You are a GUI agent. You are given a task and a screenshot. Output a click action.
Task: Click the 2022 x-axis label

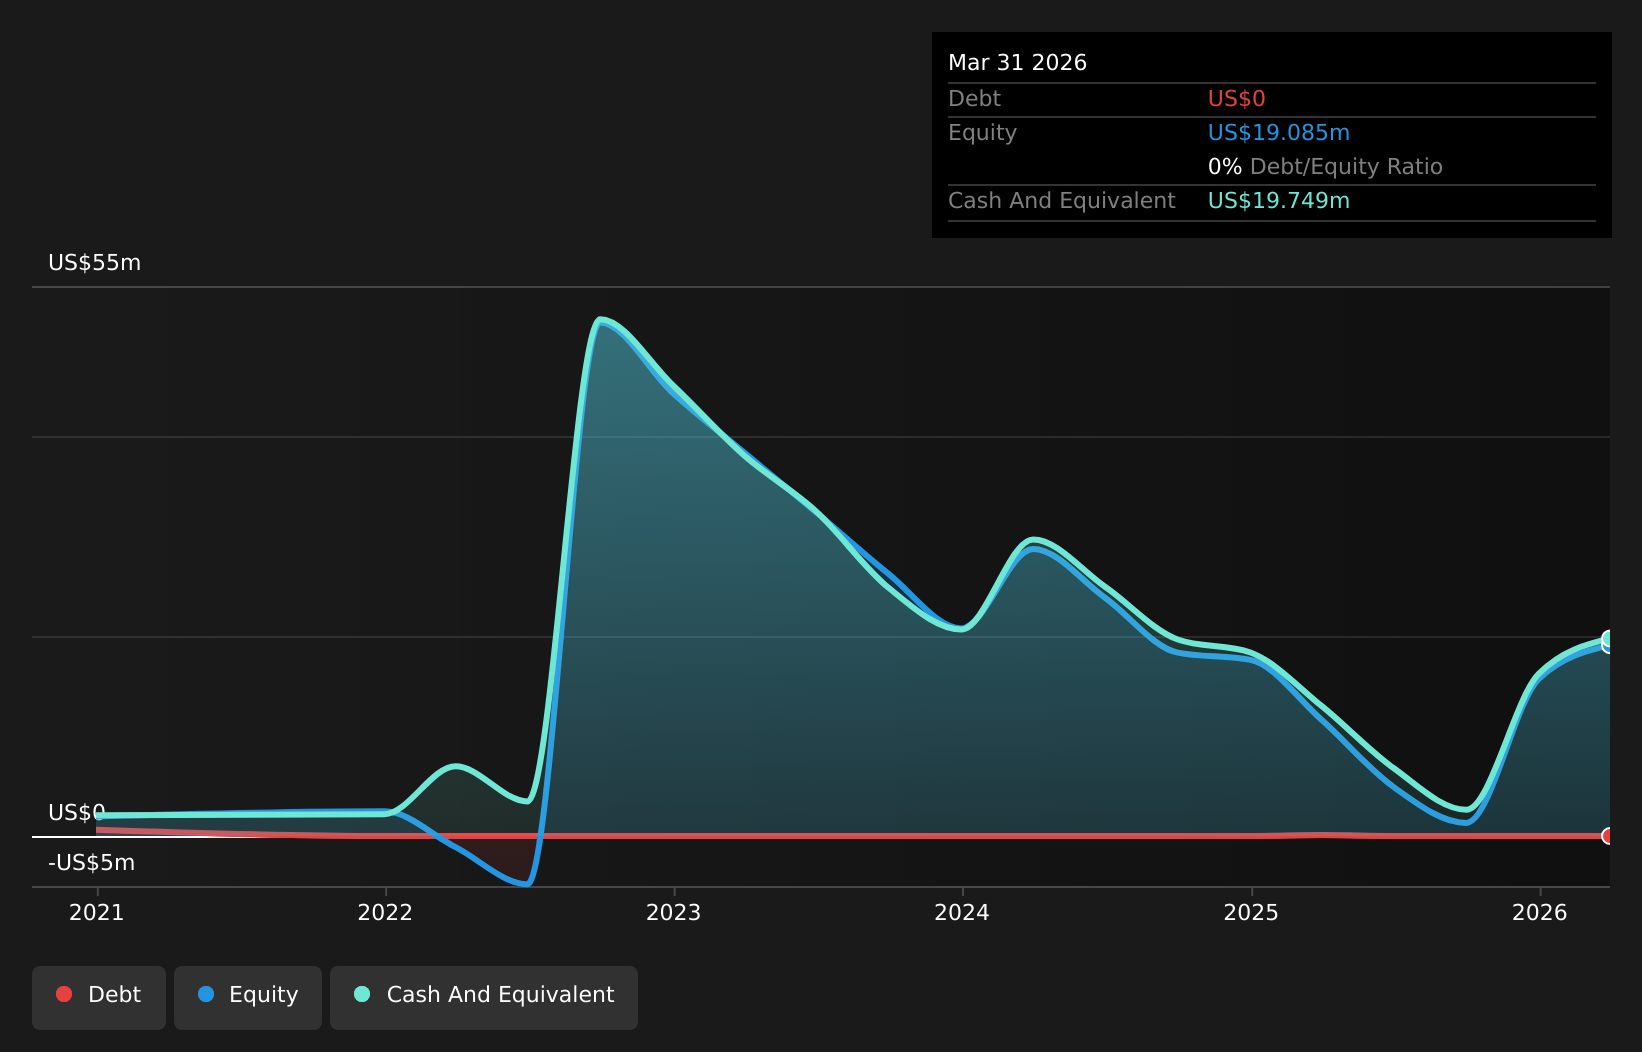pyautogui.click(x=385, y=912)
